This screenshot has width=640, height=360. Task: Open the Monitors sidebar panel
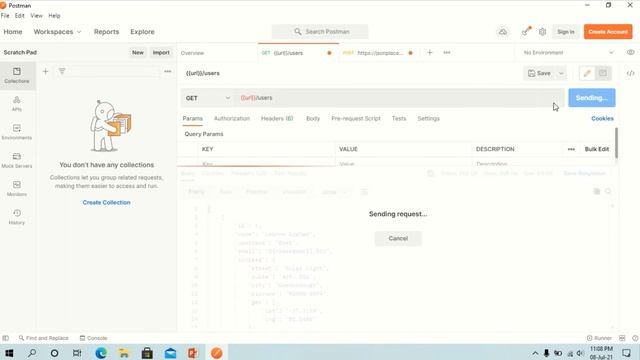(17, 189)
